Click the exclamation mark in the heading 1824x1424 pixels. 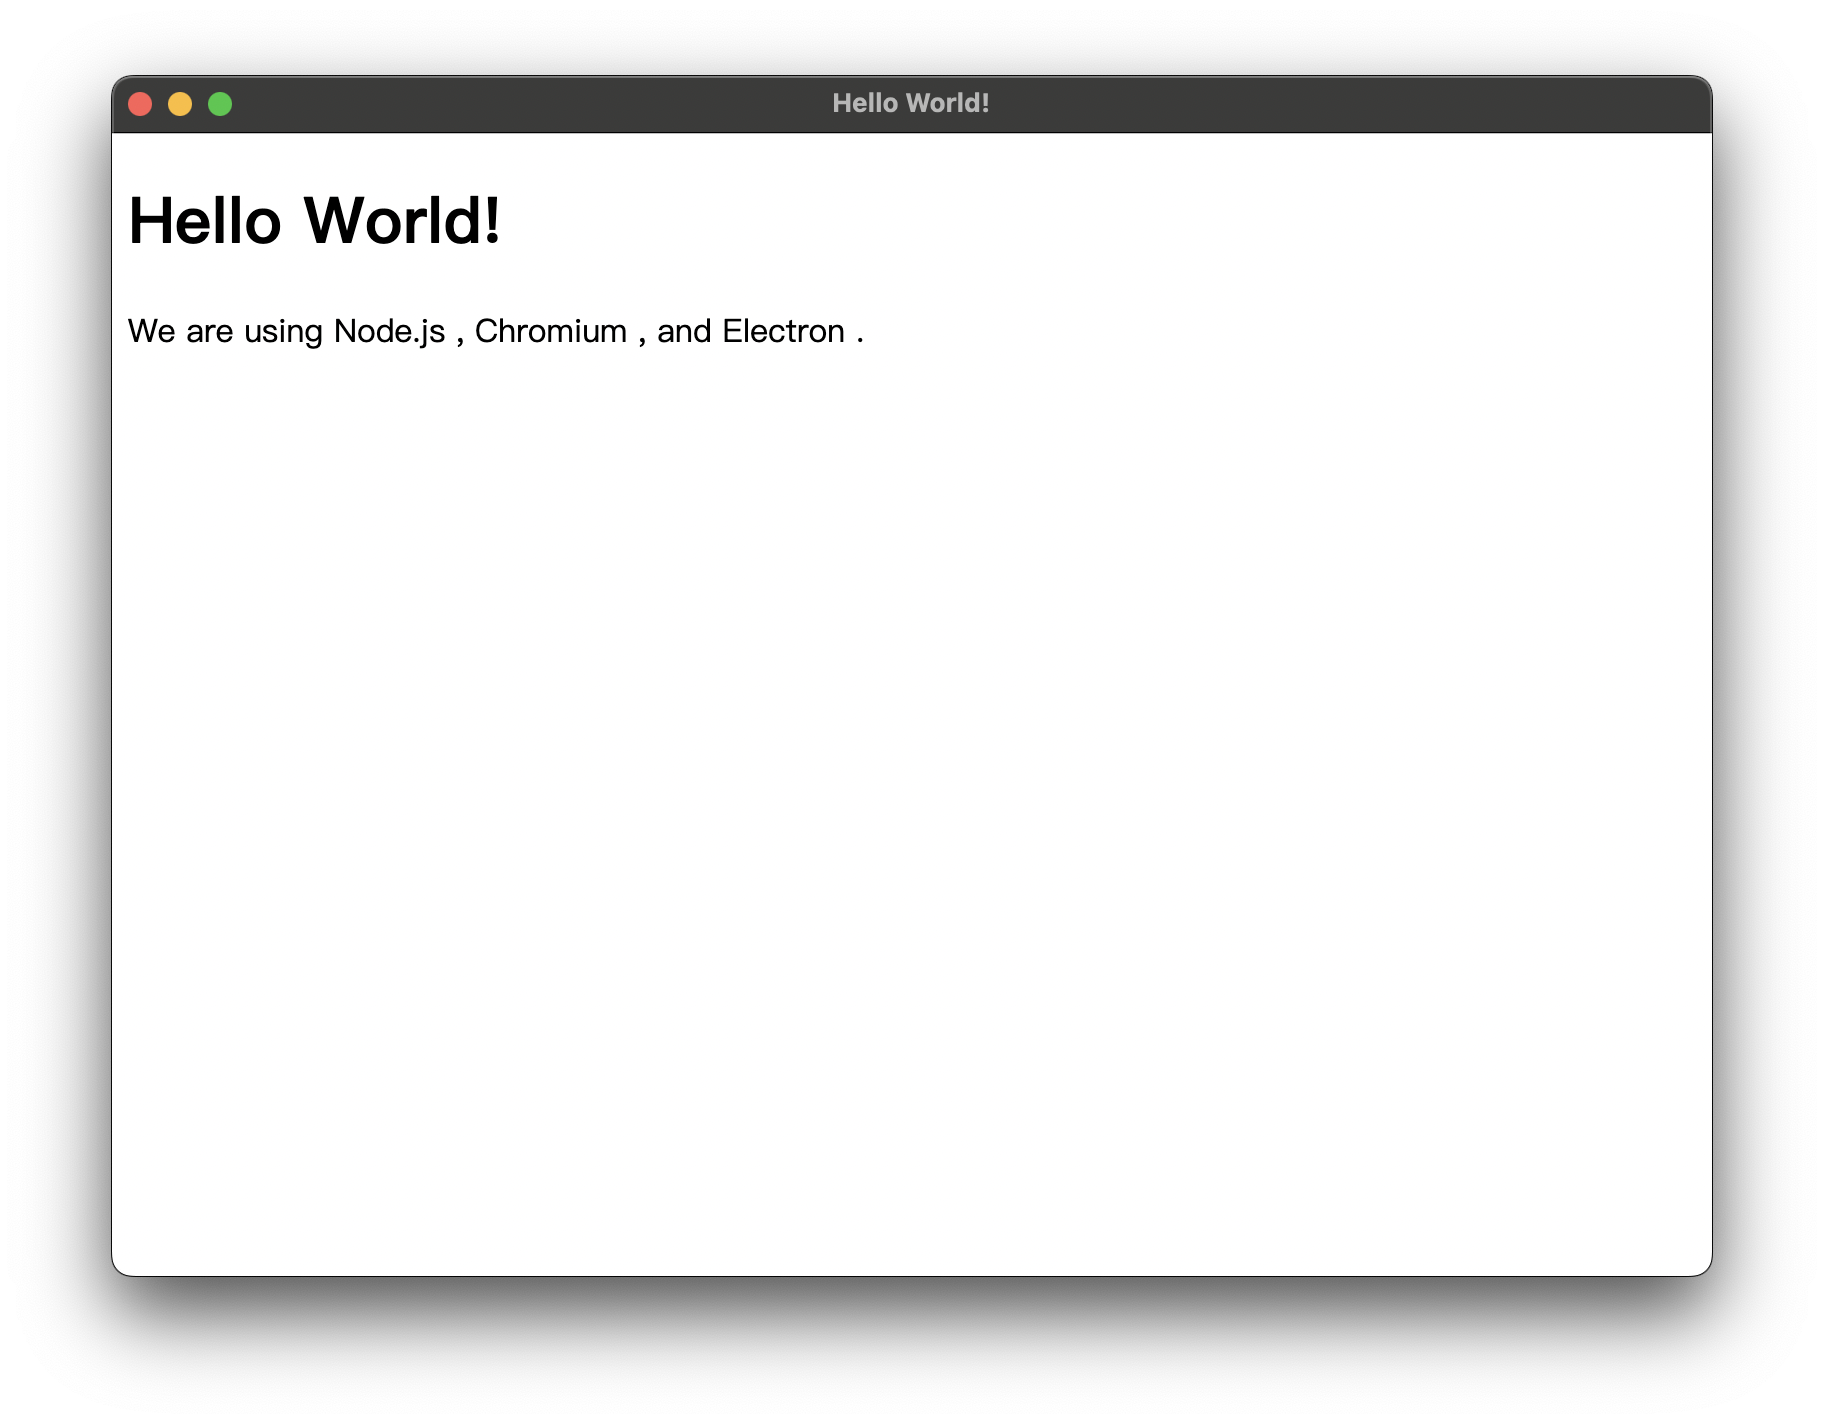[491, 221]
